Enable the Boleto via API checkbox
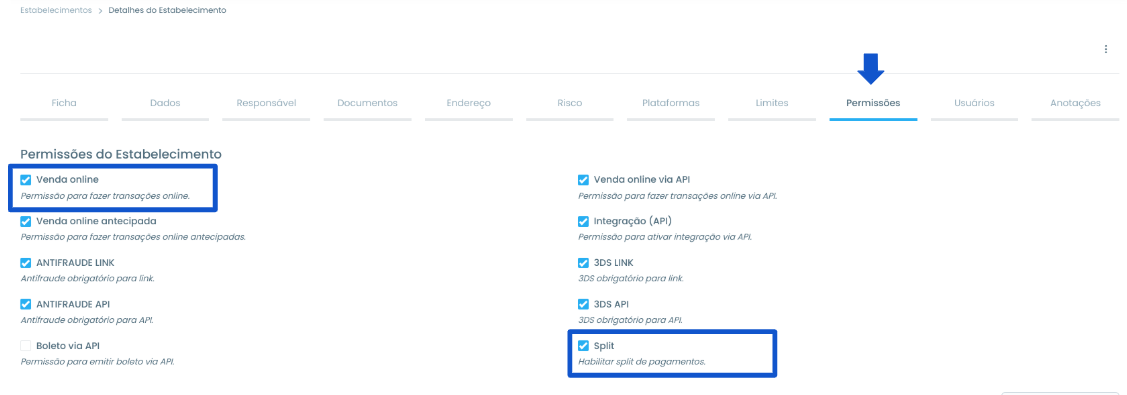1127x395 pixels. point(26,346)
